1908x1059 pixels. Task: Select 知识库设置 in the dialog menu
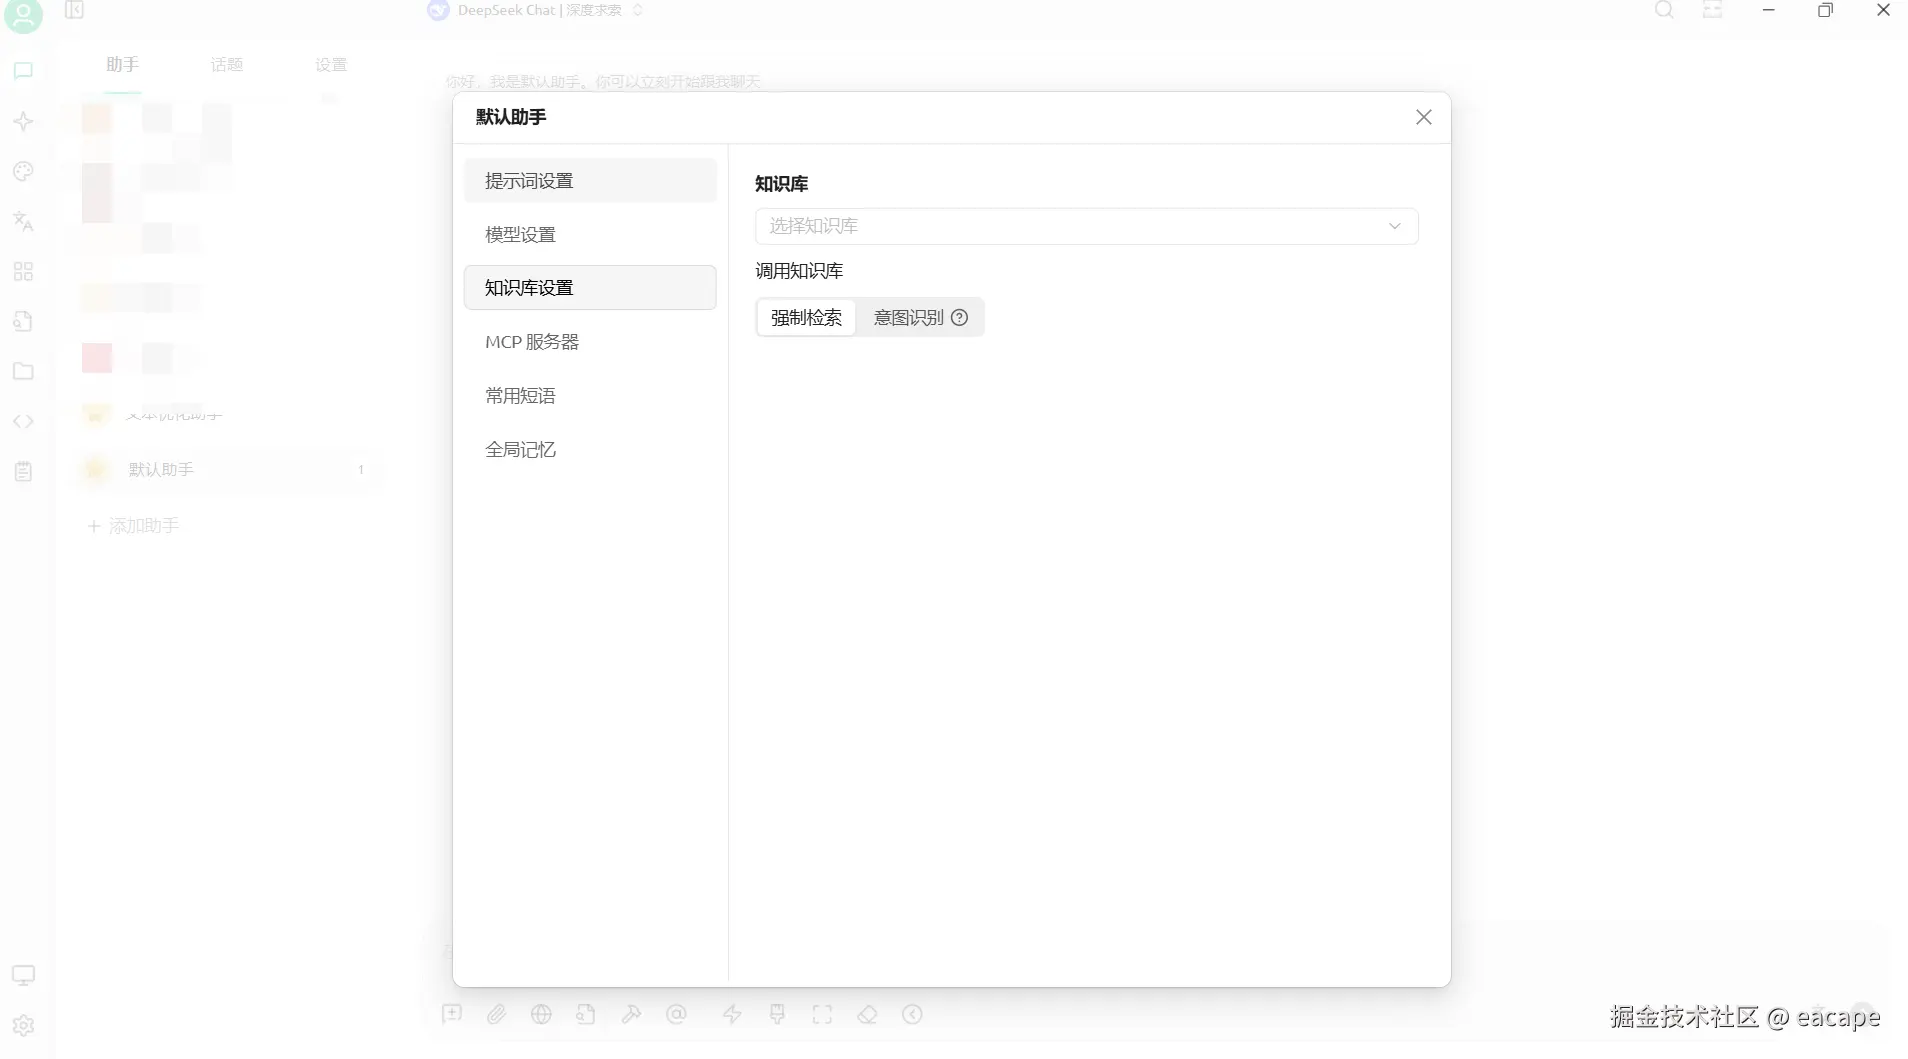pos(590,287)
